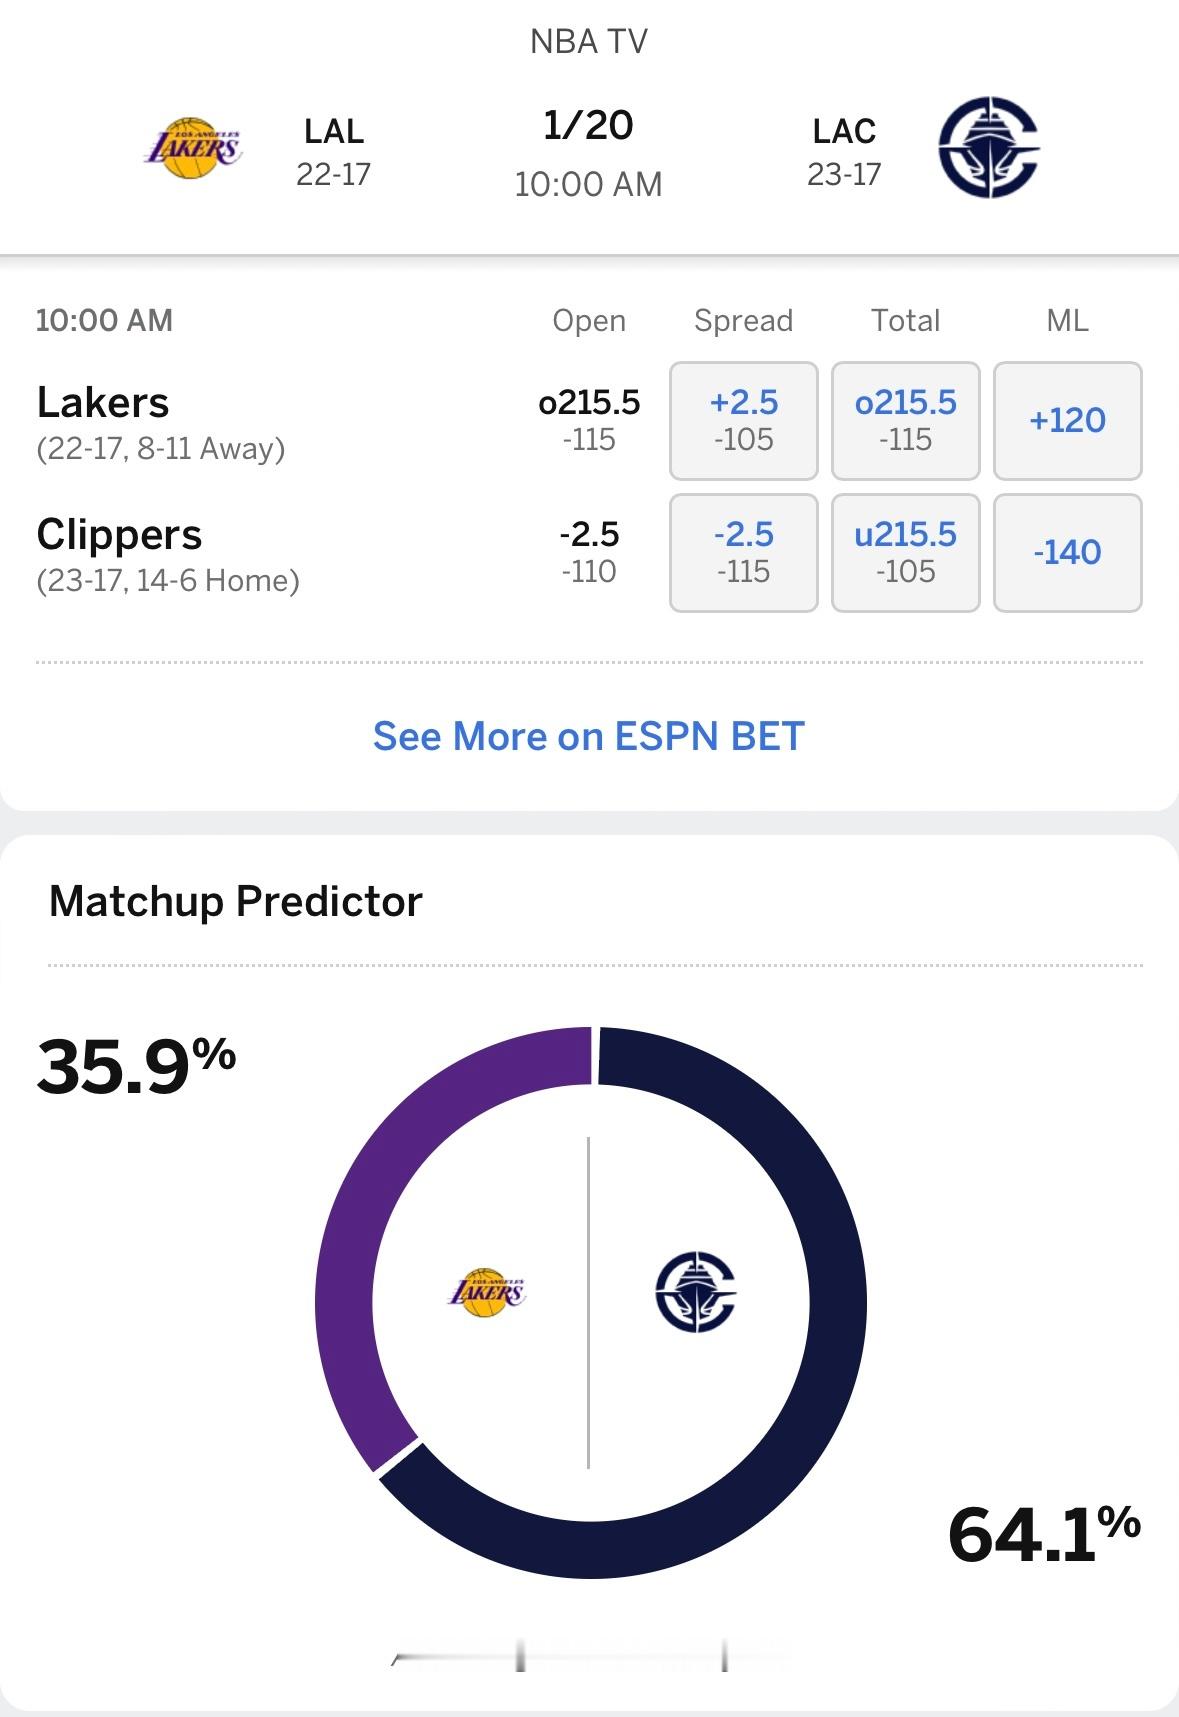
Task: Pick Lakers +120 moneyline
Action: (1068, 420)
